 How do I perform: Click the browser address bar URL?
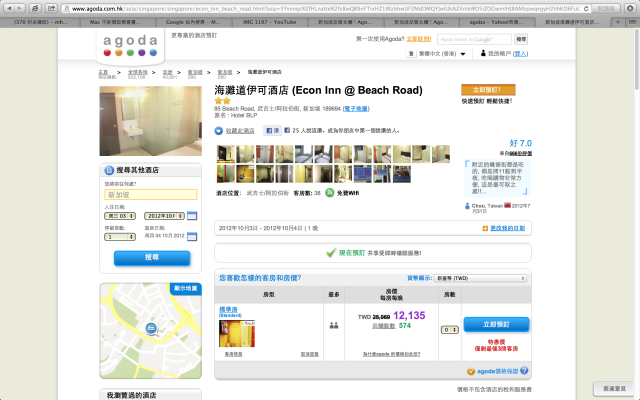point(325,8)
